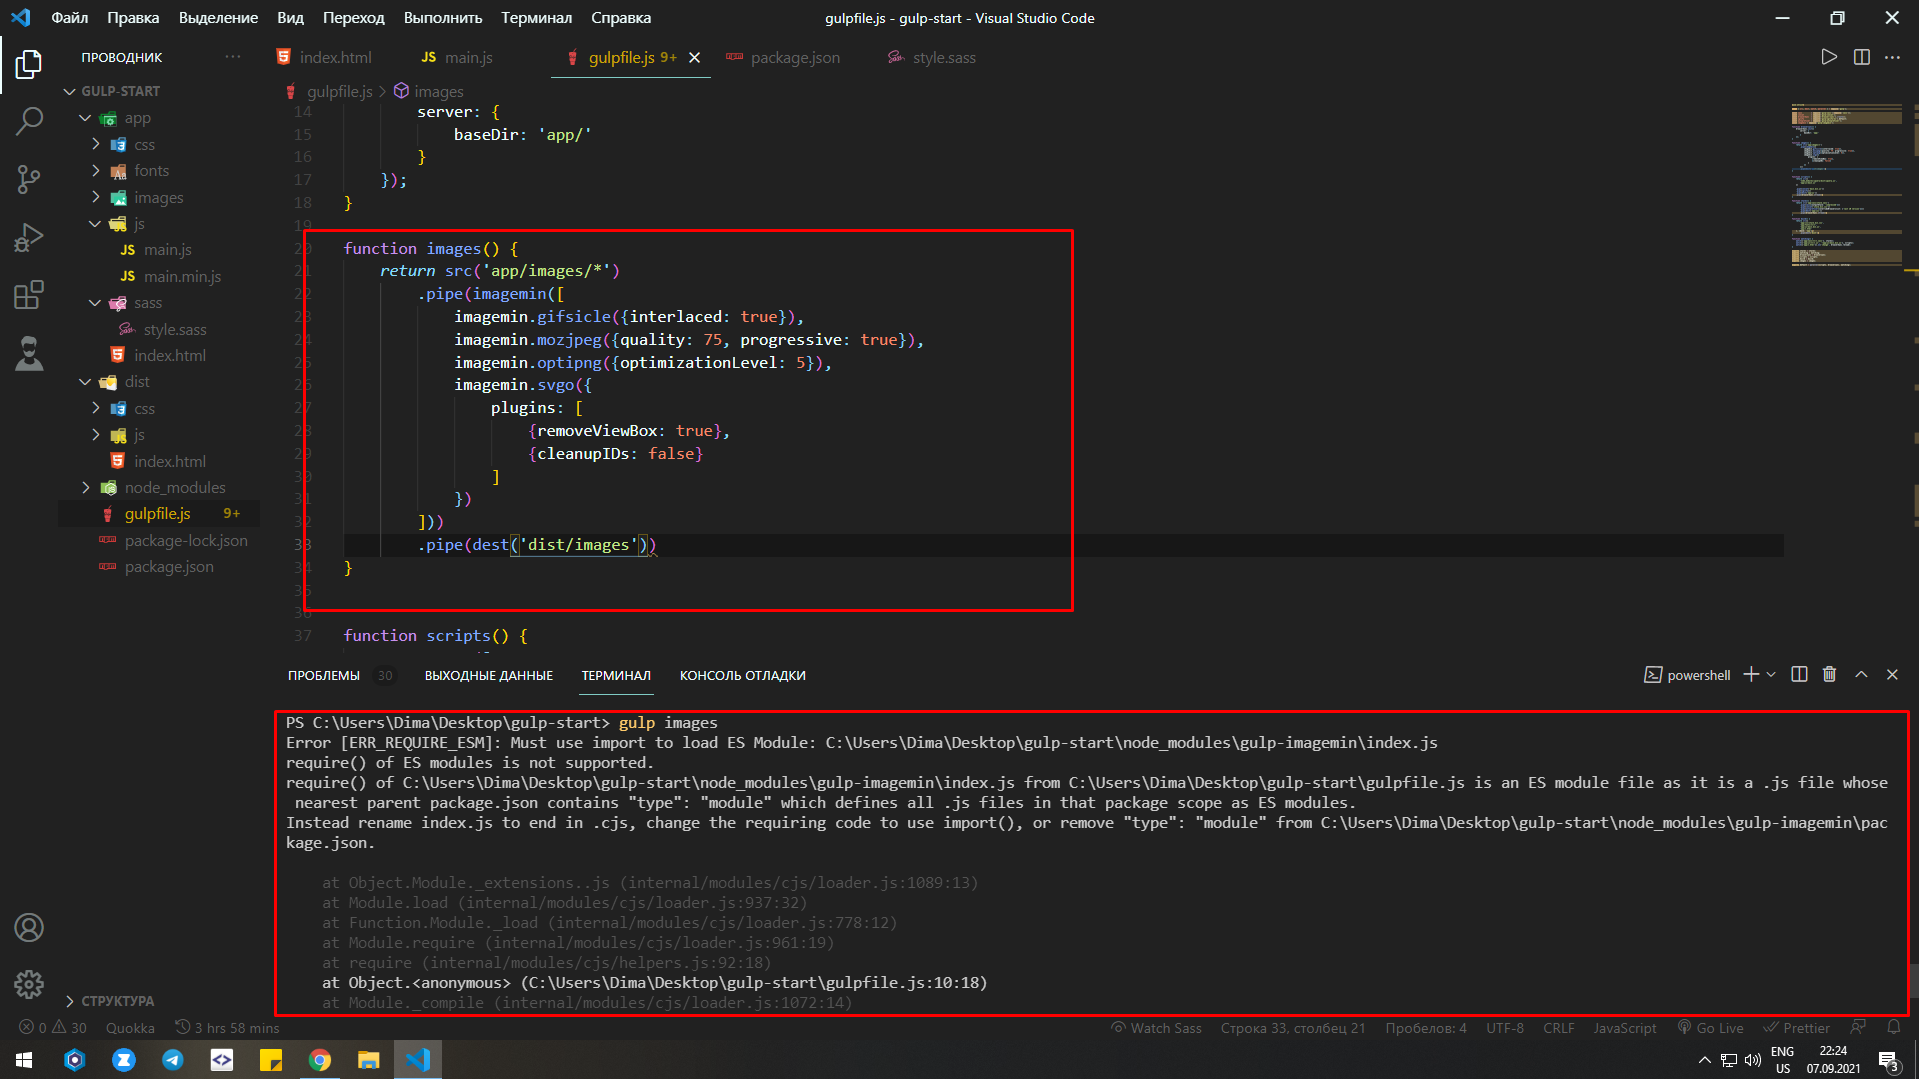Switch to the package.json tab
Image resolution: width=1919 pixels, height=1079 pixels.
[783, 58]
